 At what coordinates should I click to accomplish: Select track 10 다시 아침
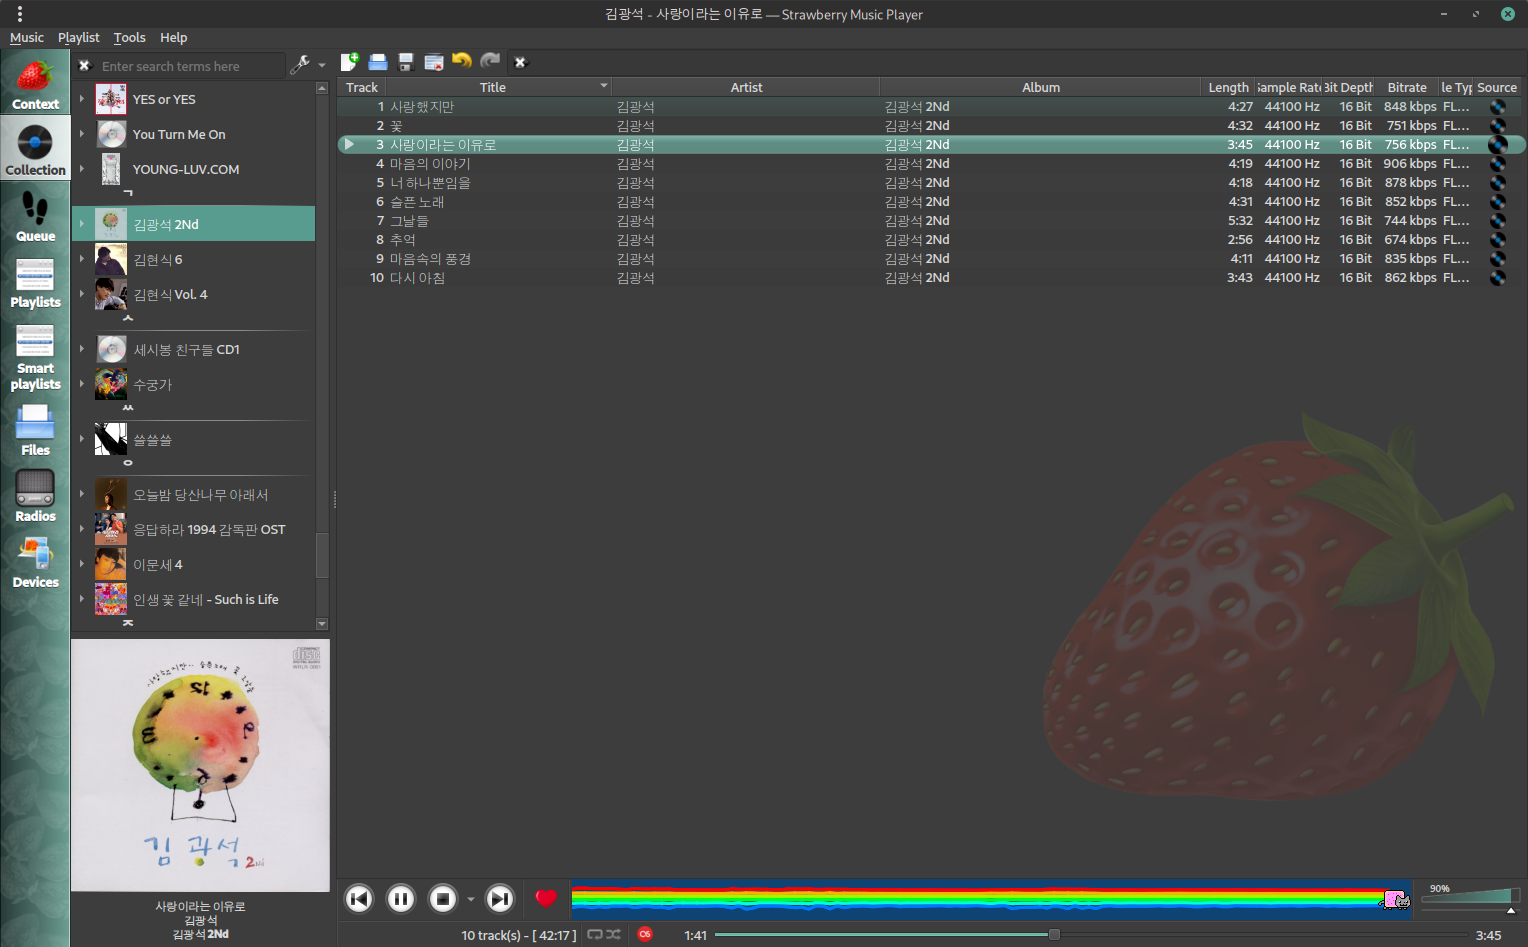coord(931,277)
